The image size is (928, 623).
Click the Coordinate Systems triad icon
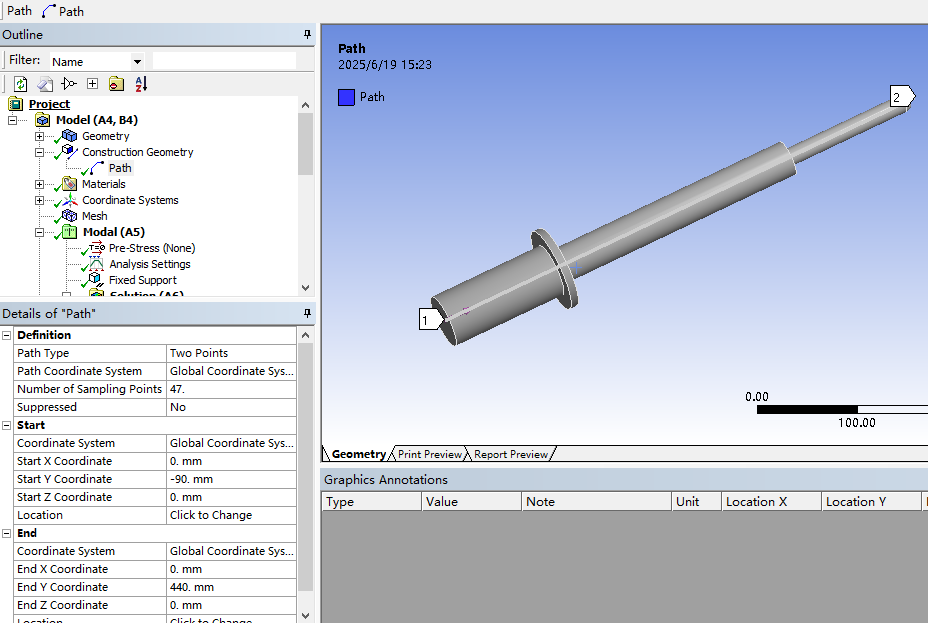point(70,200)
